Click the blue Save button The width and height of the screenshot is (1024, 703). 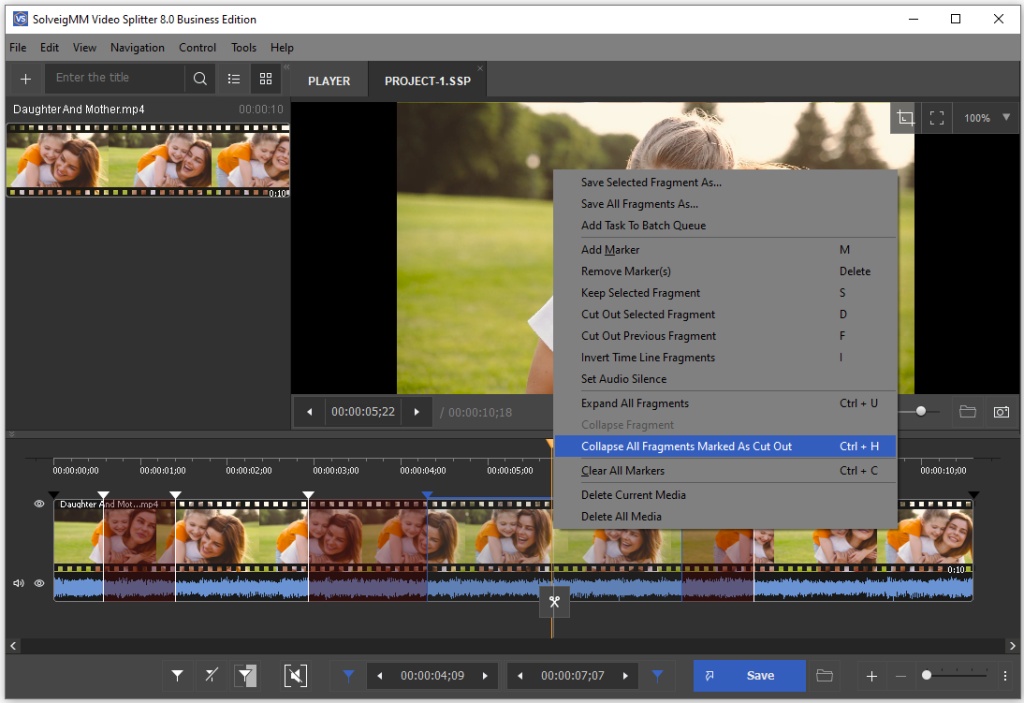[749, 675]
